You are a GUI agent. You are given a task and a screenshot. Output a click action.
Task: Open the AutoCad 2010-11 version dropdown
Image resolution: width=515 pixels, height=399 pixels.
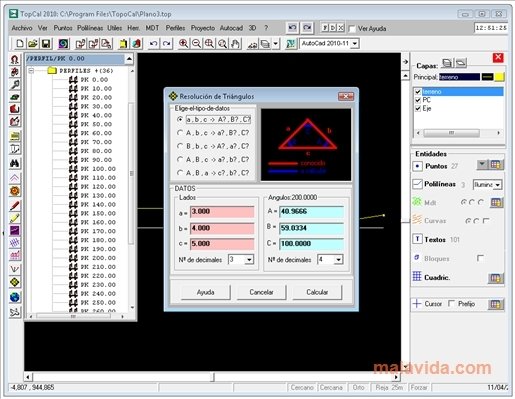click(355, 44)
